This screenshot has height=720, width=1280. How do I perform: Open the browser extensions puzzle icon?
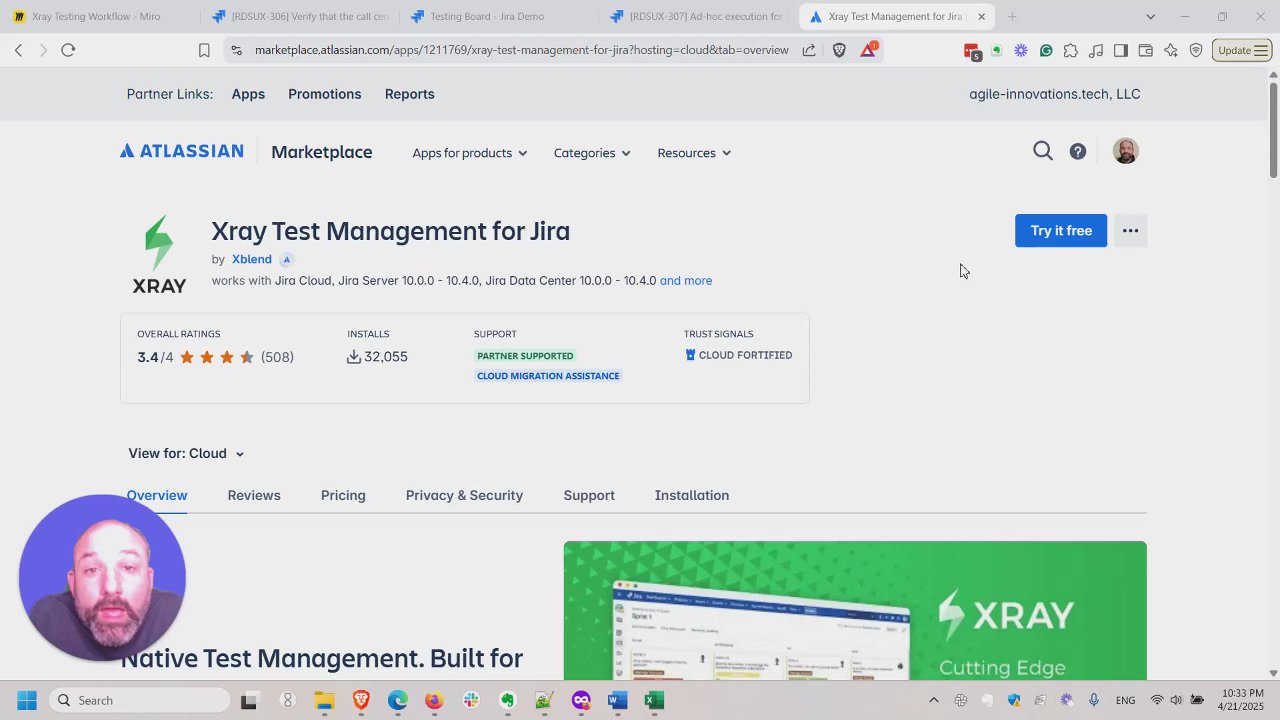[1071, 50]
